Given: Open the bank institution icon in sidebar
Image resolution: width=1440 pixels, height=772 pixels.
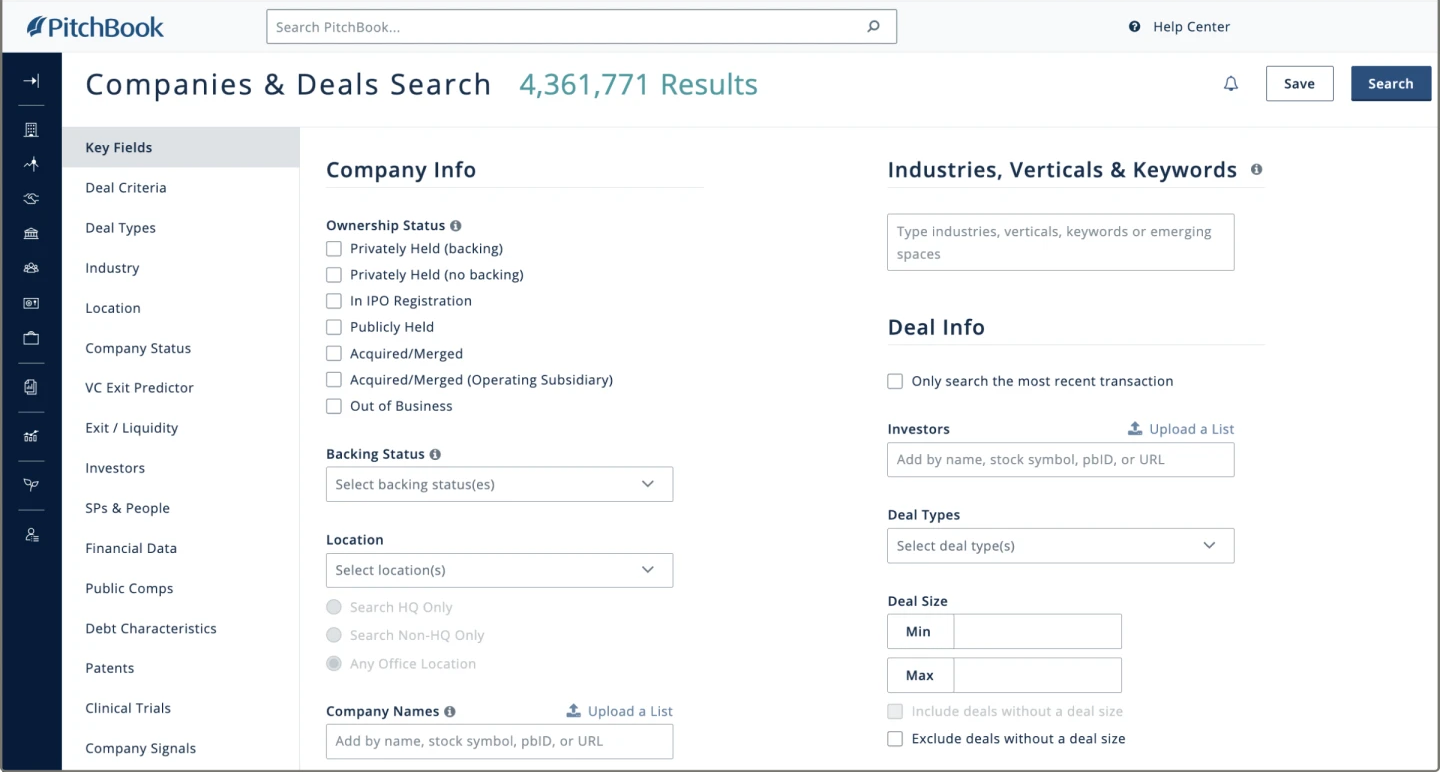Looking at the screenshot, I should 31,234.
